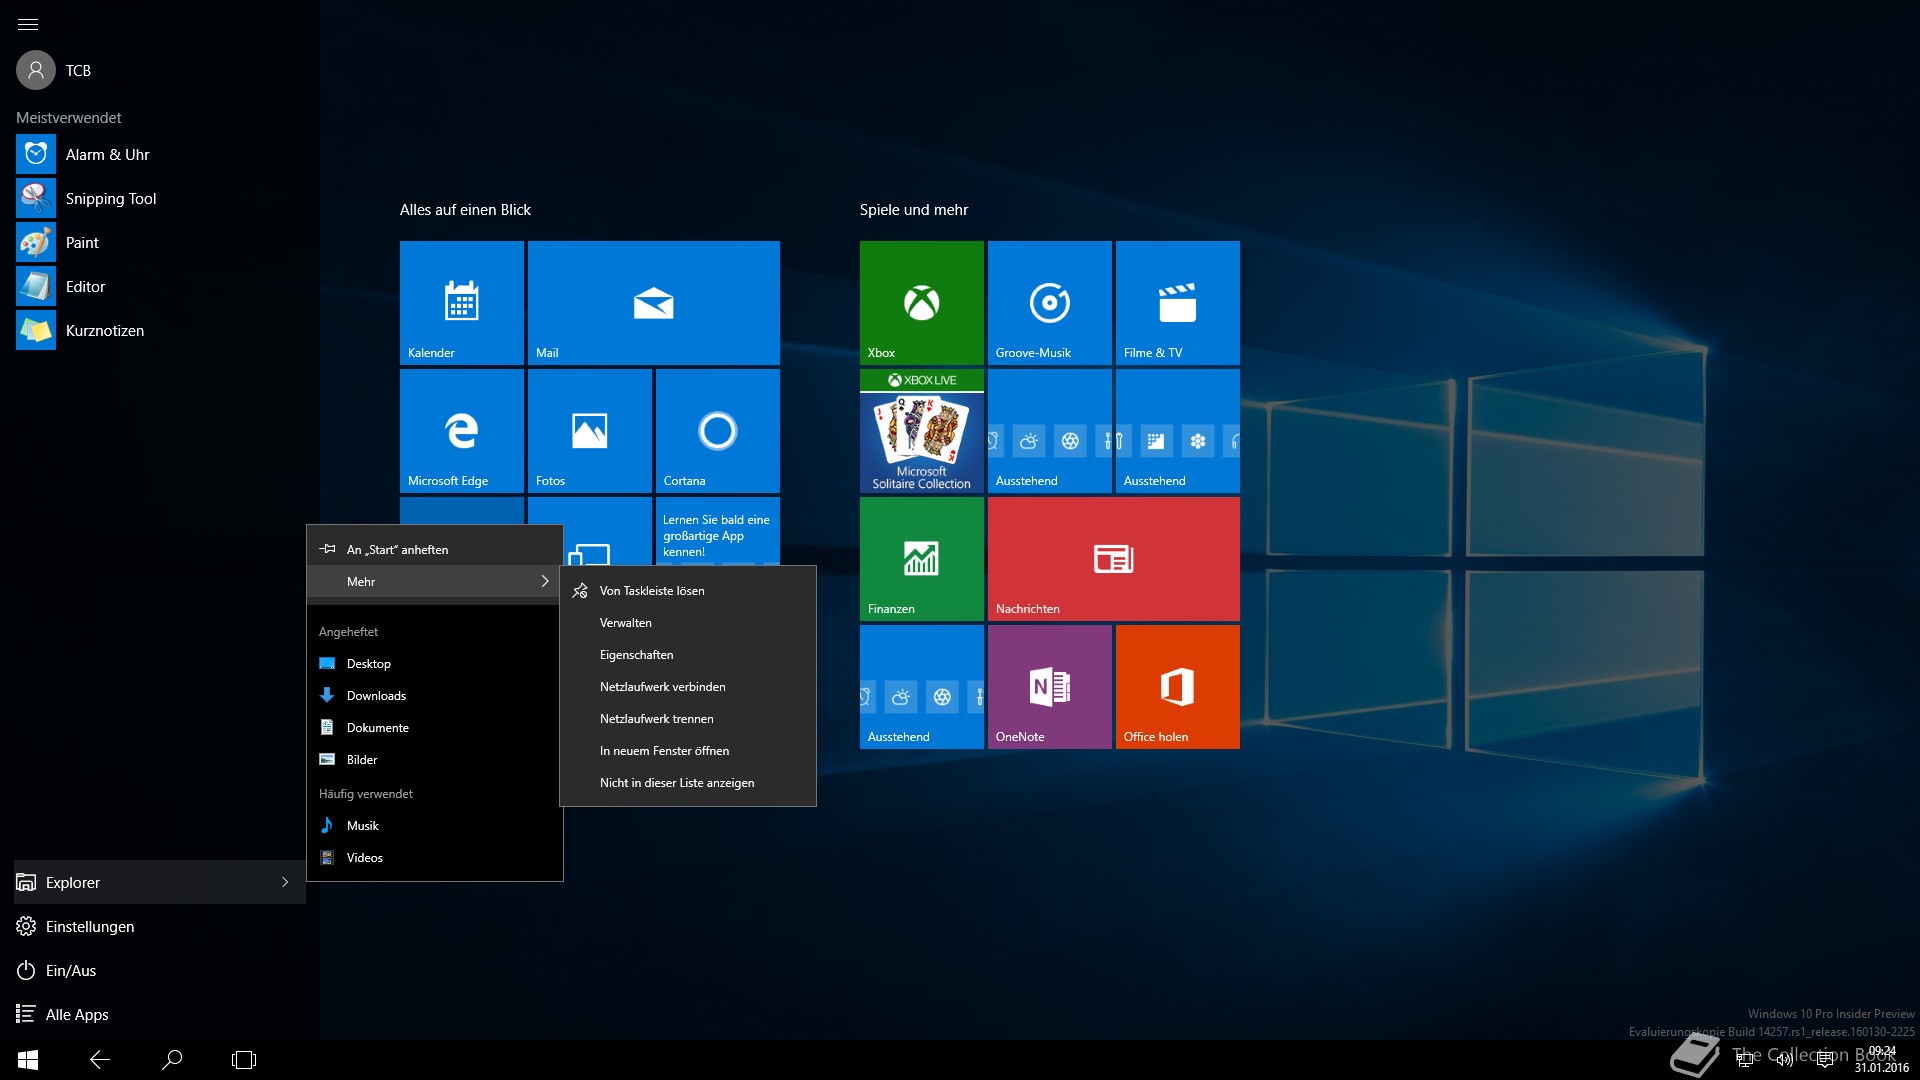1920x1080 pixels.
Task: Open Kurznotizen sticky notes icon
Action: [x=36, y=330]
